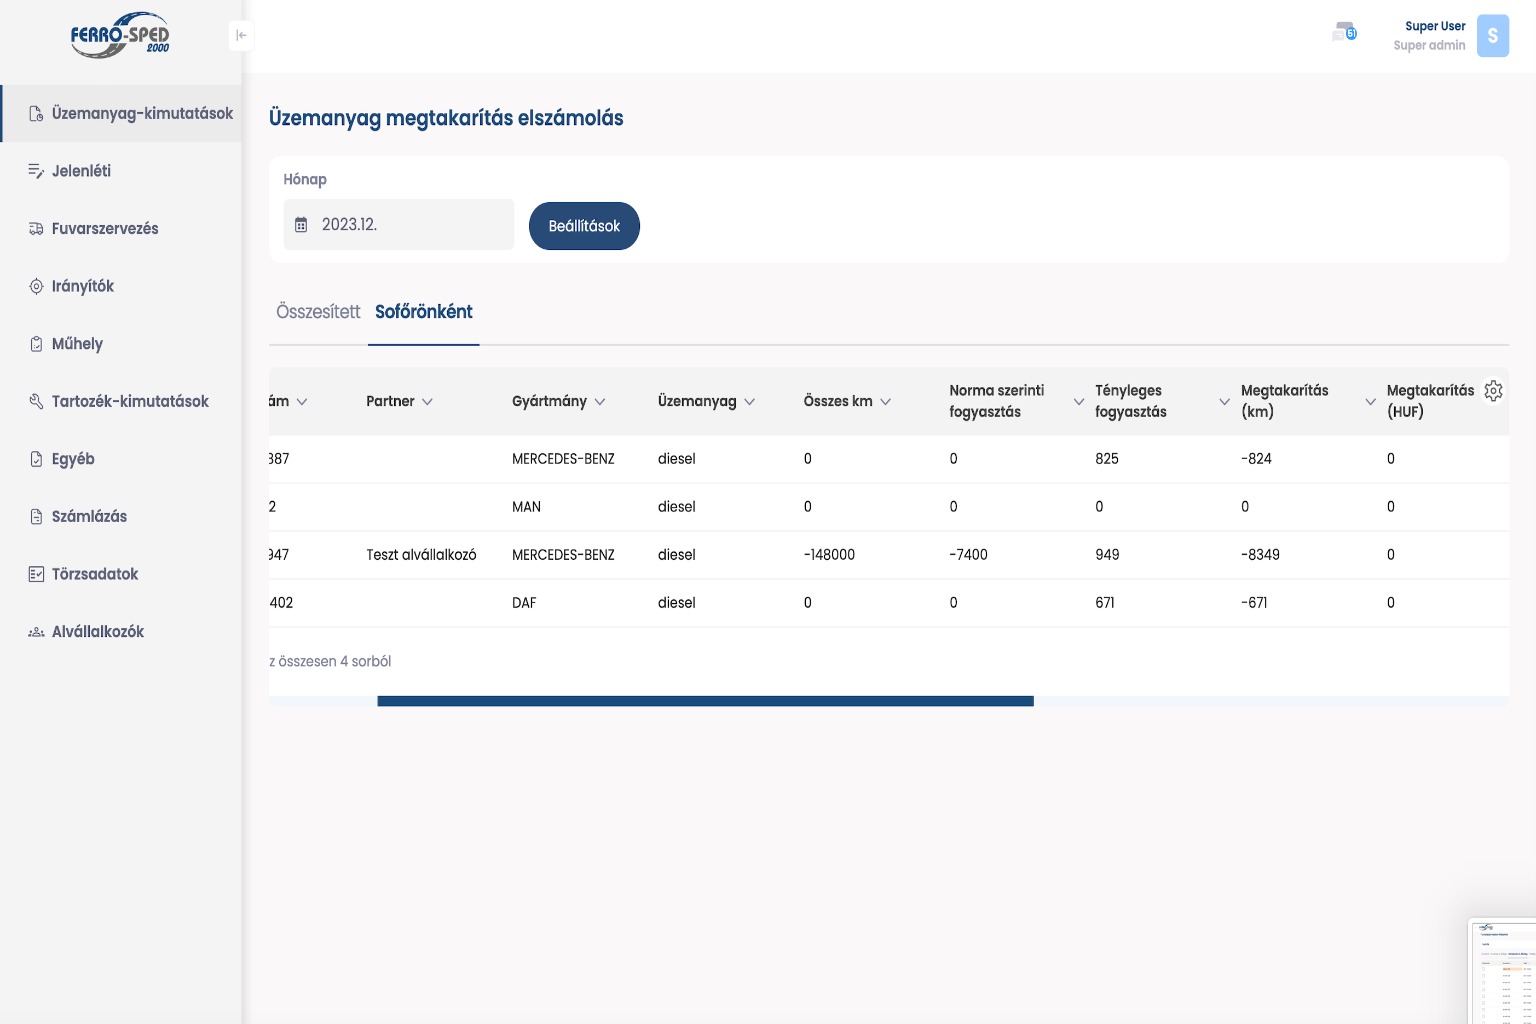Expand the Partner column filter chevron
Screen dimensions: 1536x1024
click(427, 402)
